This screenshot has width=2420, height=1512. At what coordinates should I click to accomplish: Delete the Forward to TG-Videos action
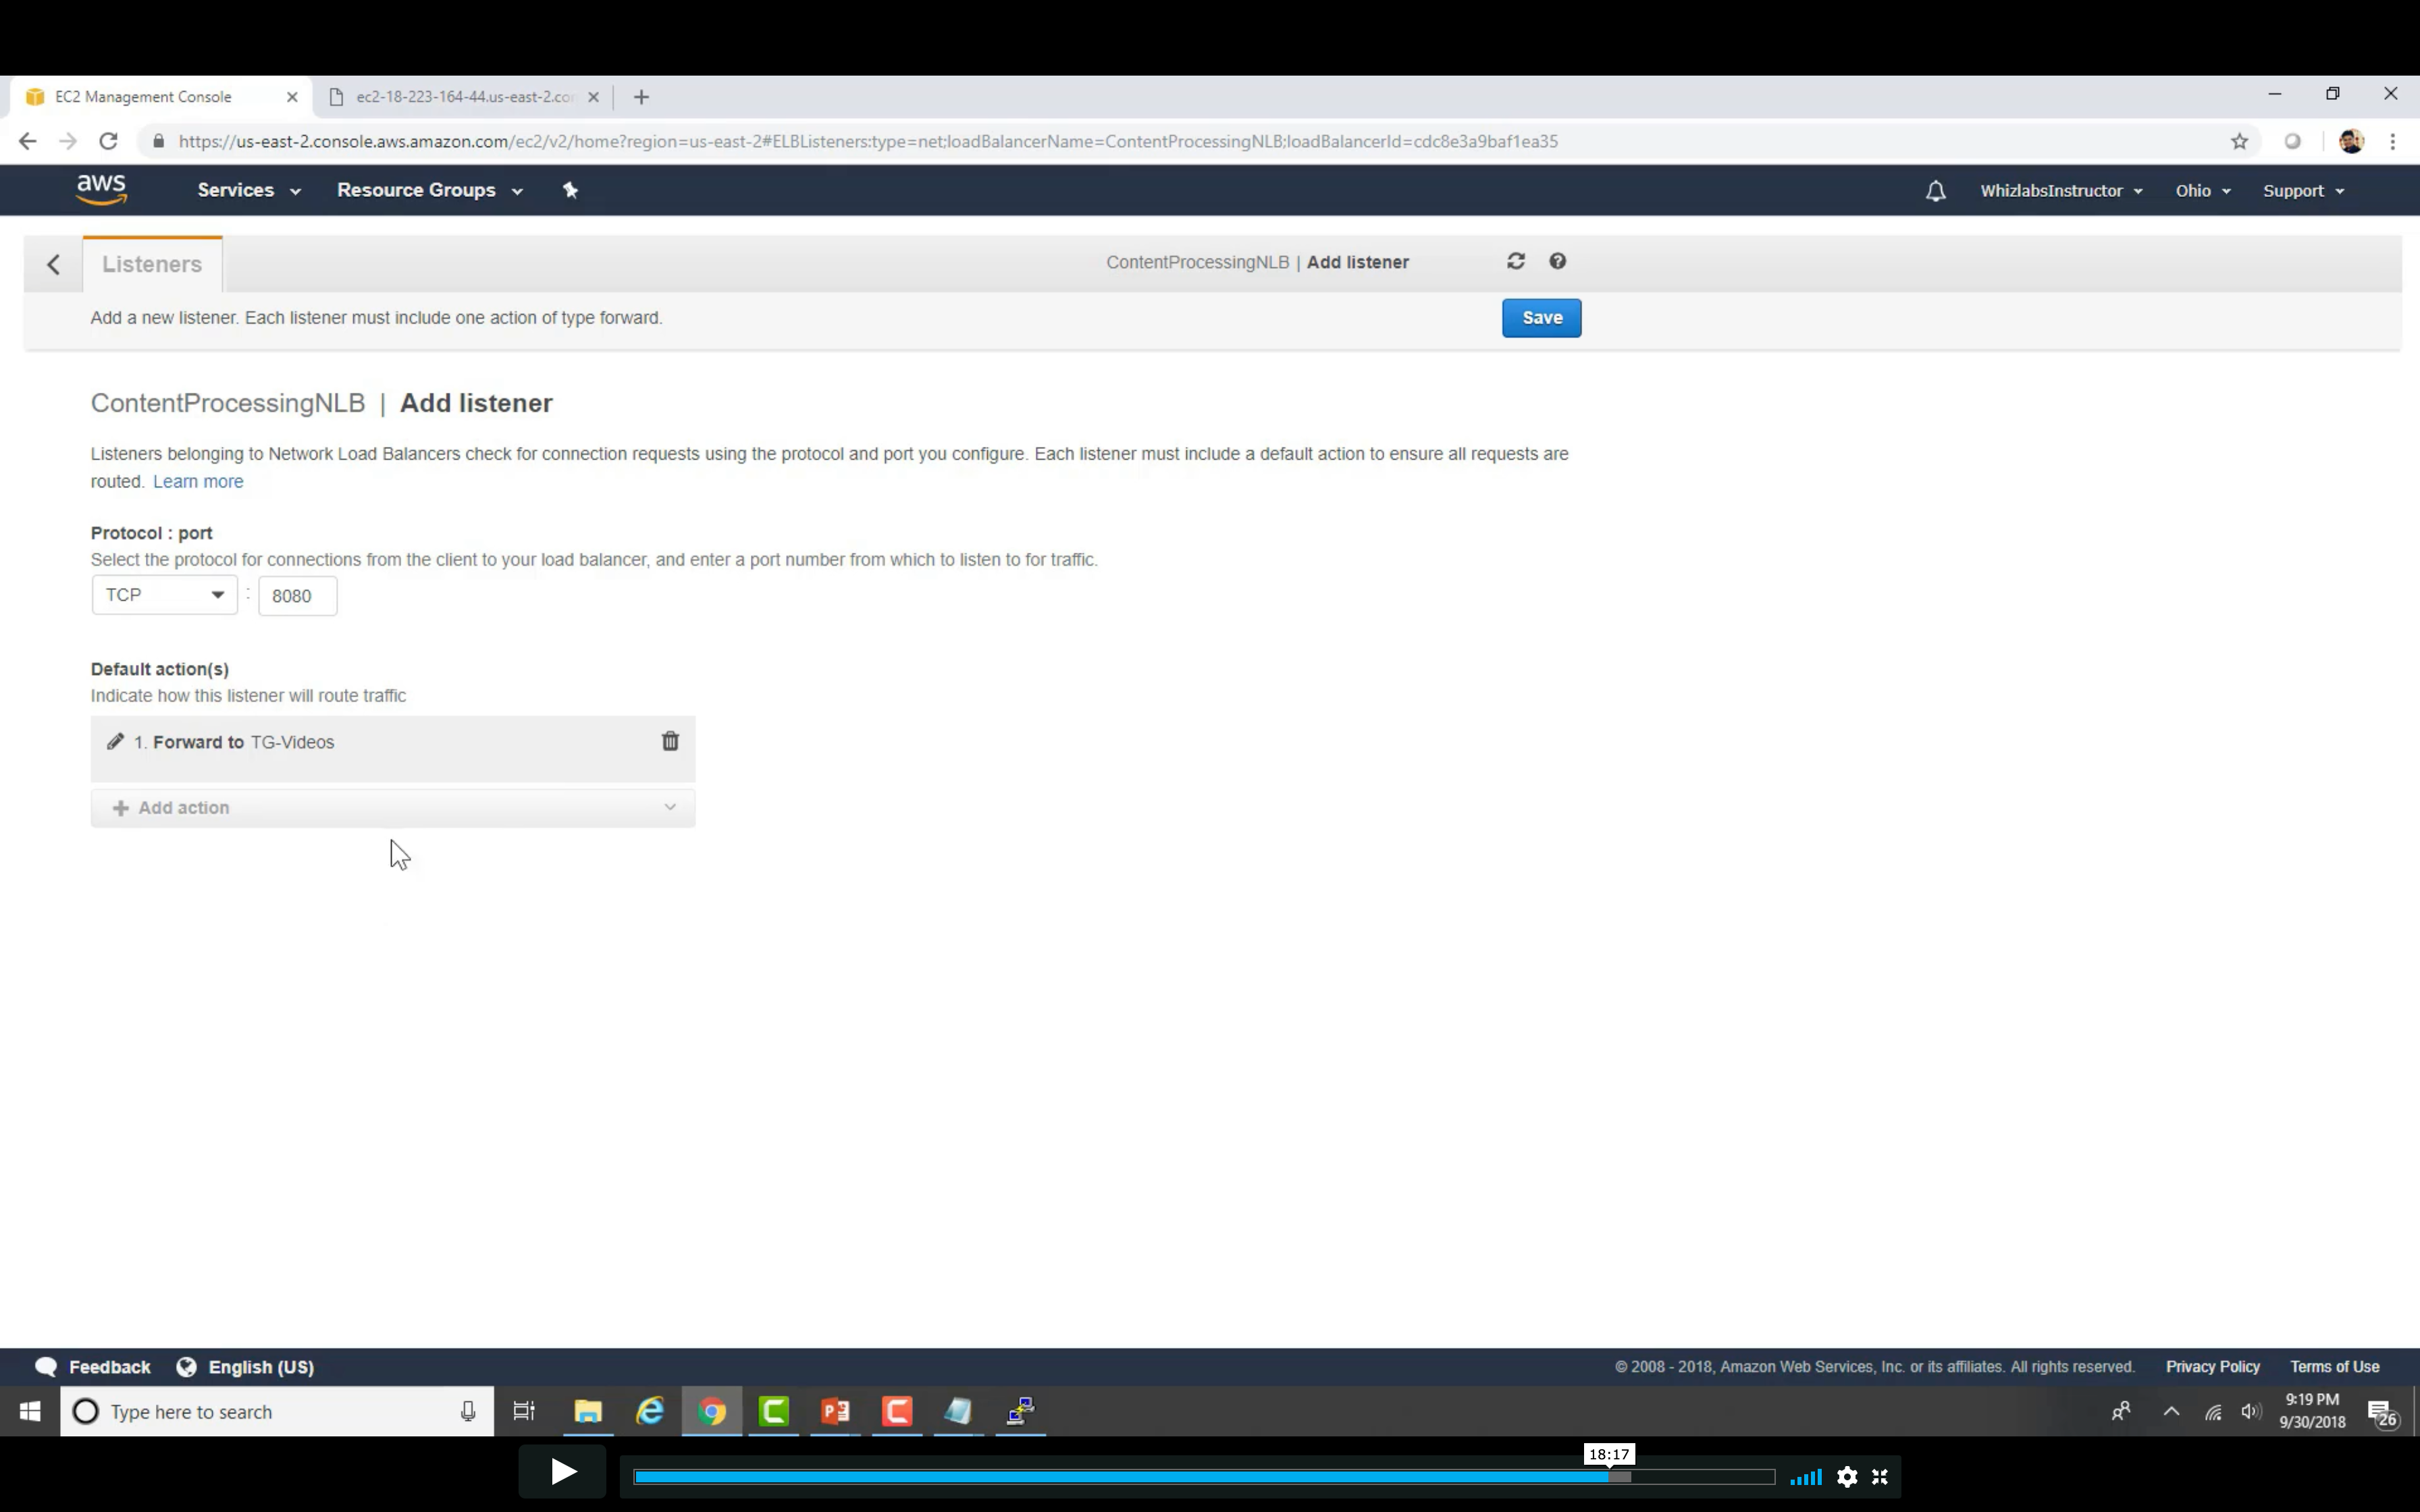pyautogui.click(x=670, y=741)
